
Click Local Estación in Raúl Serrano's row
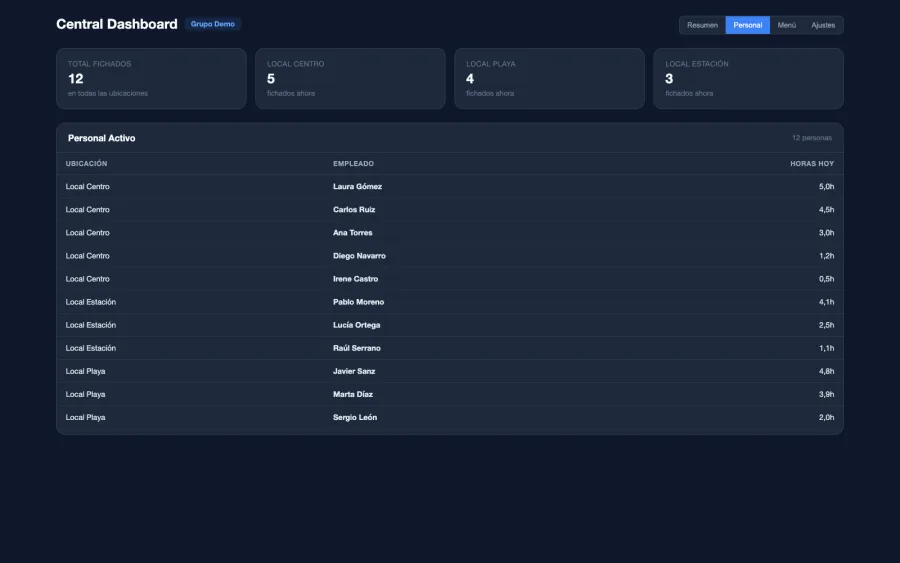[91, 348]
